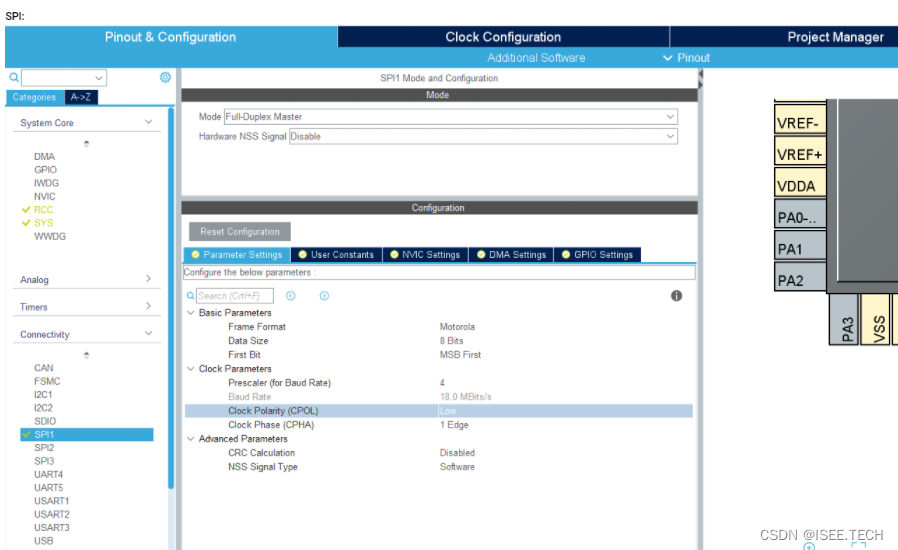Open the NVIC Settings tab
898x550 pixels.
point(425,254)
